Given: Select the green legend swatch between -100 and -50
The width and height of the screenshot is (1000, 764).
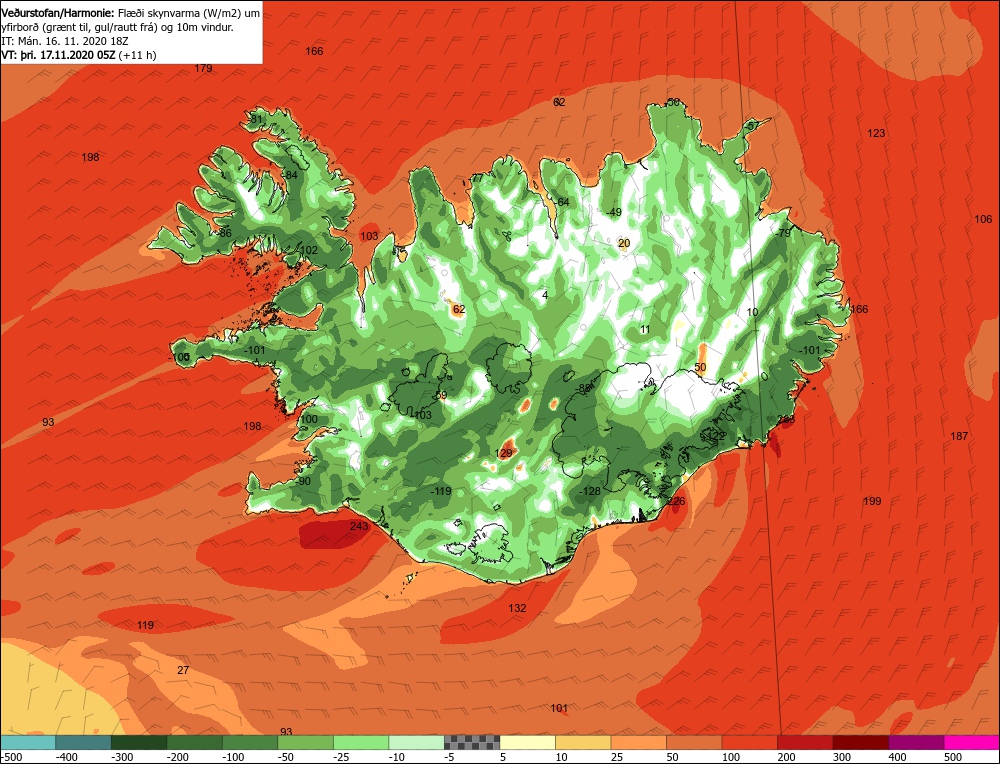Looking at the screenshot, I should 249,742.
